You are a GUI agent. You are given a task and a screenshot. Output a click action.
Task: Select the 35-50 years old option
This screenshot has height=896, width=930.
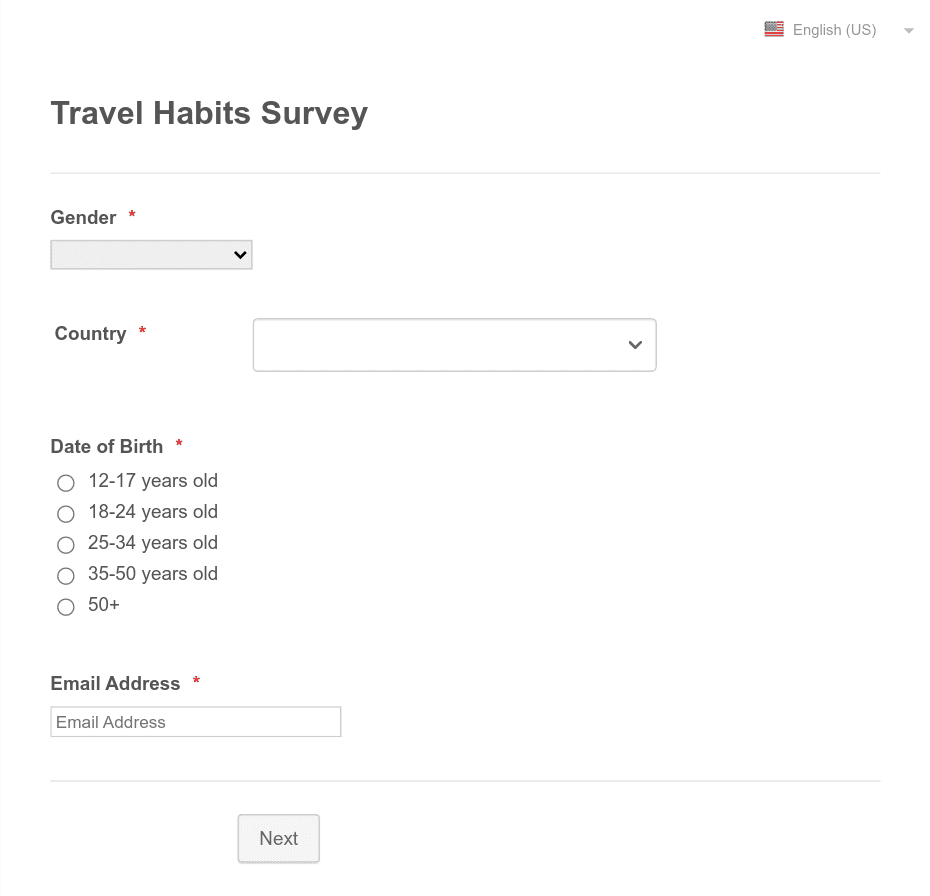pyautogui.click(x=66, y=576)
